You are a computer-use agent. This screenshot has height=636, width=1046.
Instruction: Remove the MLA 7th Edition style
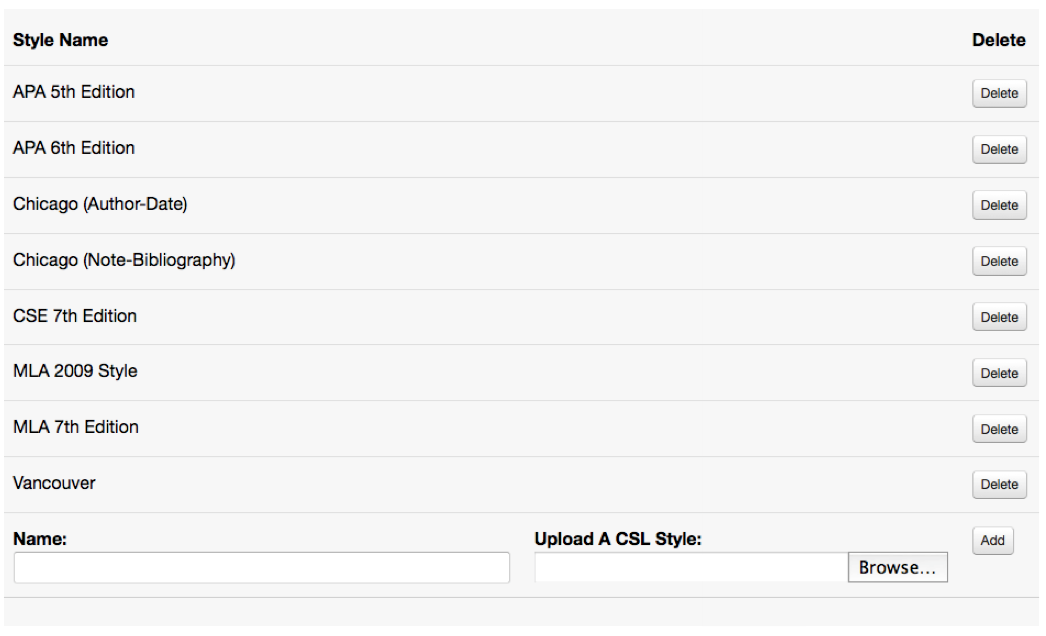pyautogui.click(x=999, y=429)
